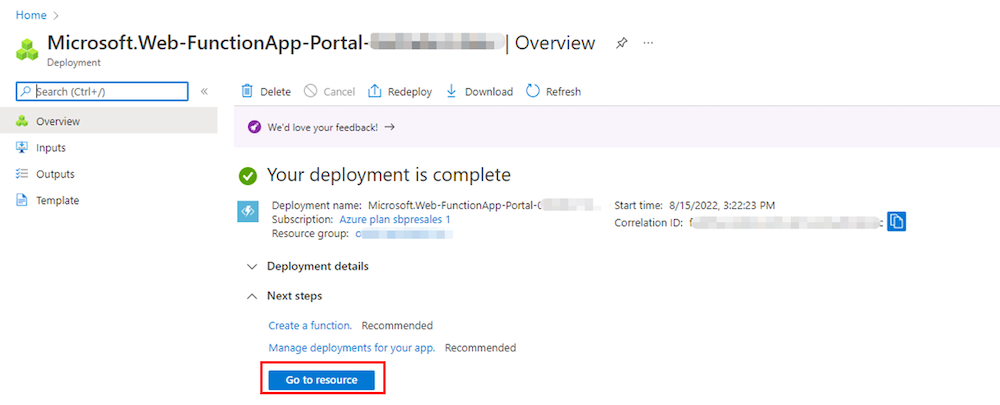This screenshot has width=1000, height=405.
Task: Open the more options ellipsis in title
Action: coord(649,43)
